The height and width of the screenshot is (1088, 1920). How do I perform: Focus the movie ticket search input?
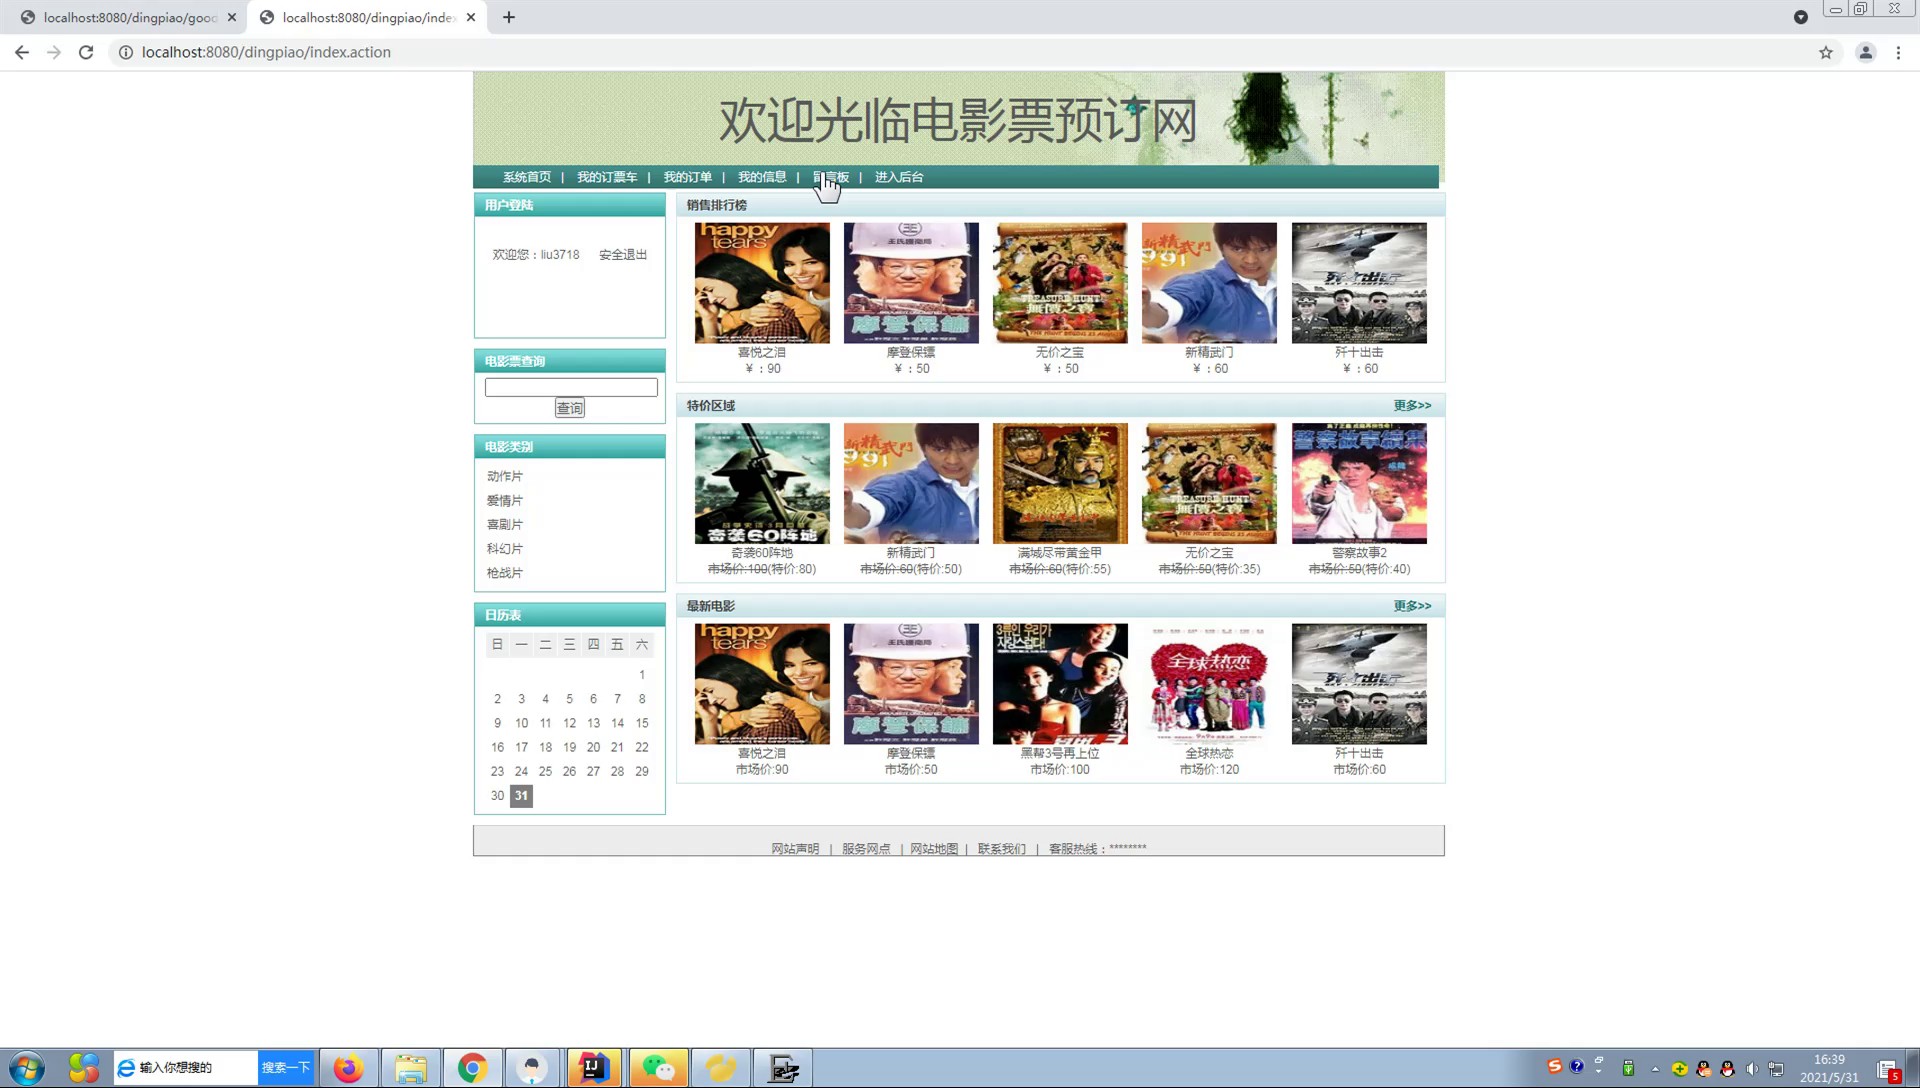571,387
